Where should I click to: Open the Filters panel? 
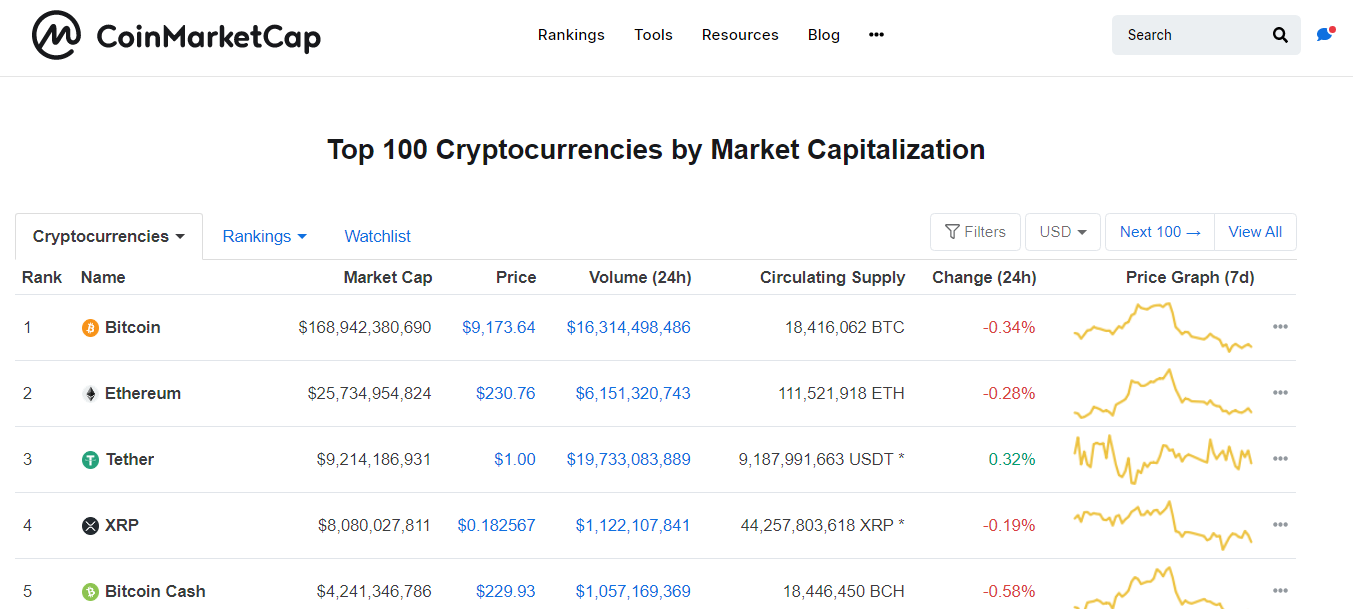click(x=975, y=231)
